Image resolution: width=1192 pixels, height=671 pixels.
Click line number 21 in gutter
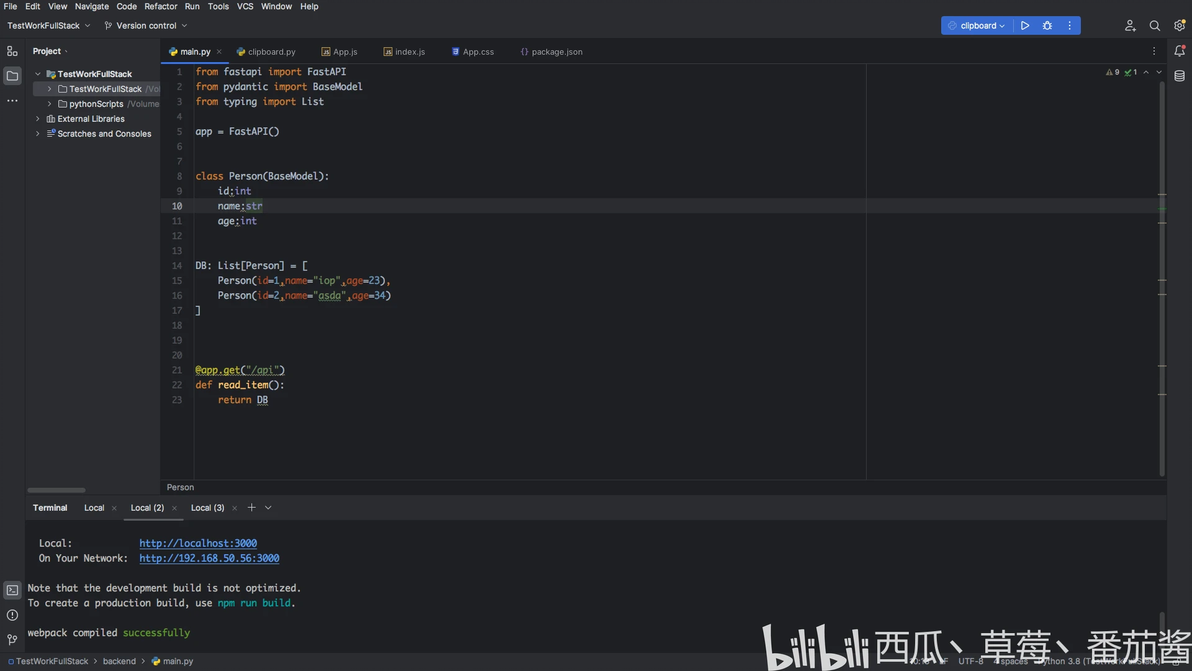(x=176, y=370)
